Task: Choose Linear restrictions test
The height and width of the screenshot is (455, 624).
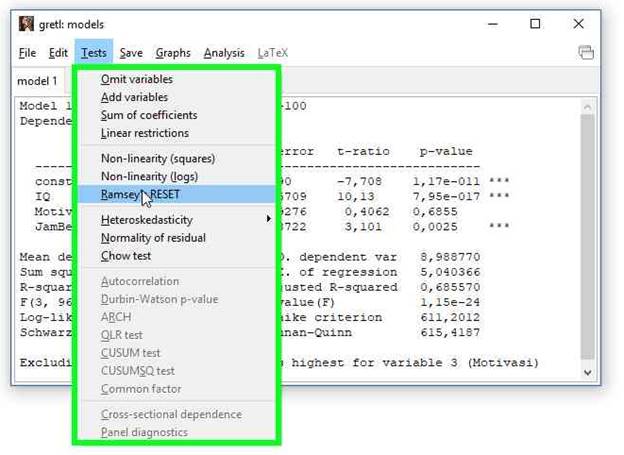Action: (x=144, y=133)
